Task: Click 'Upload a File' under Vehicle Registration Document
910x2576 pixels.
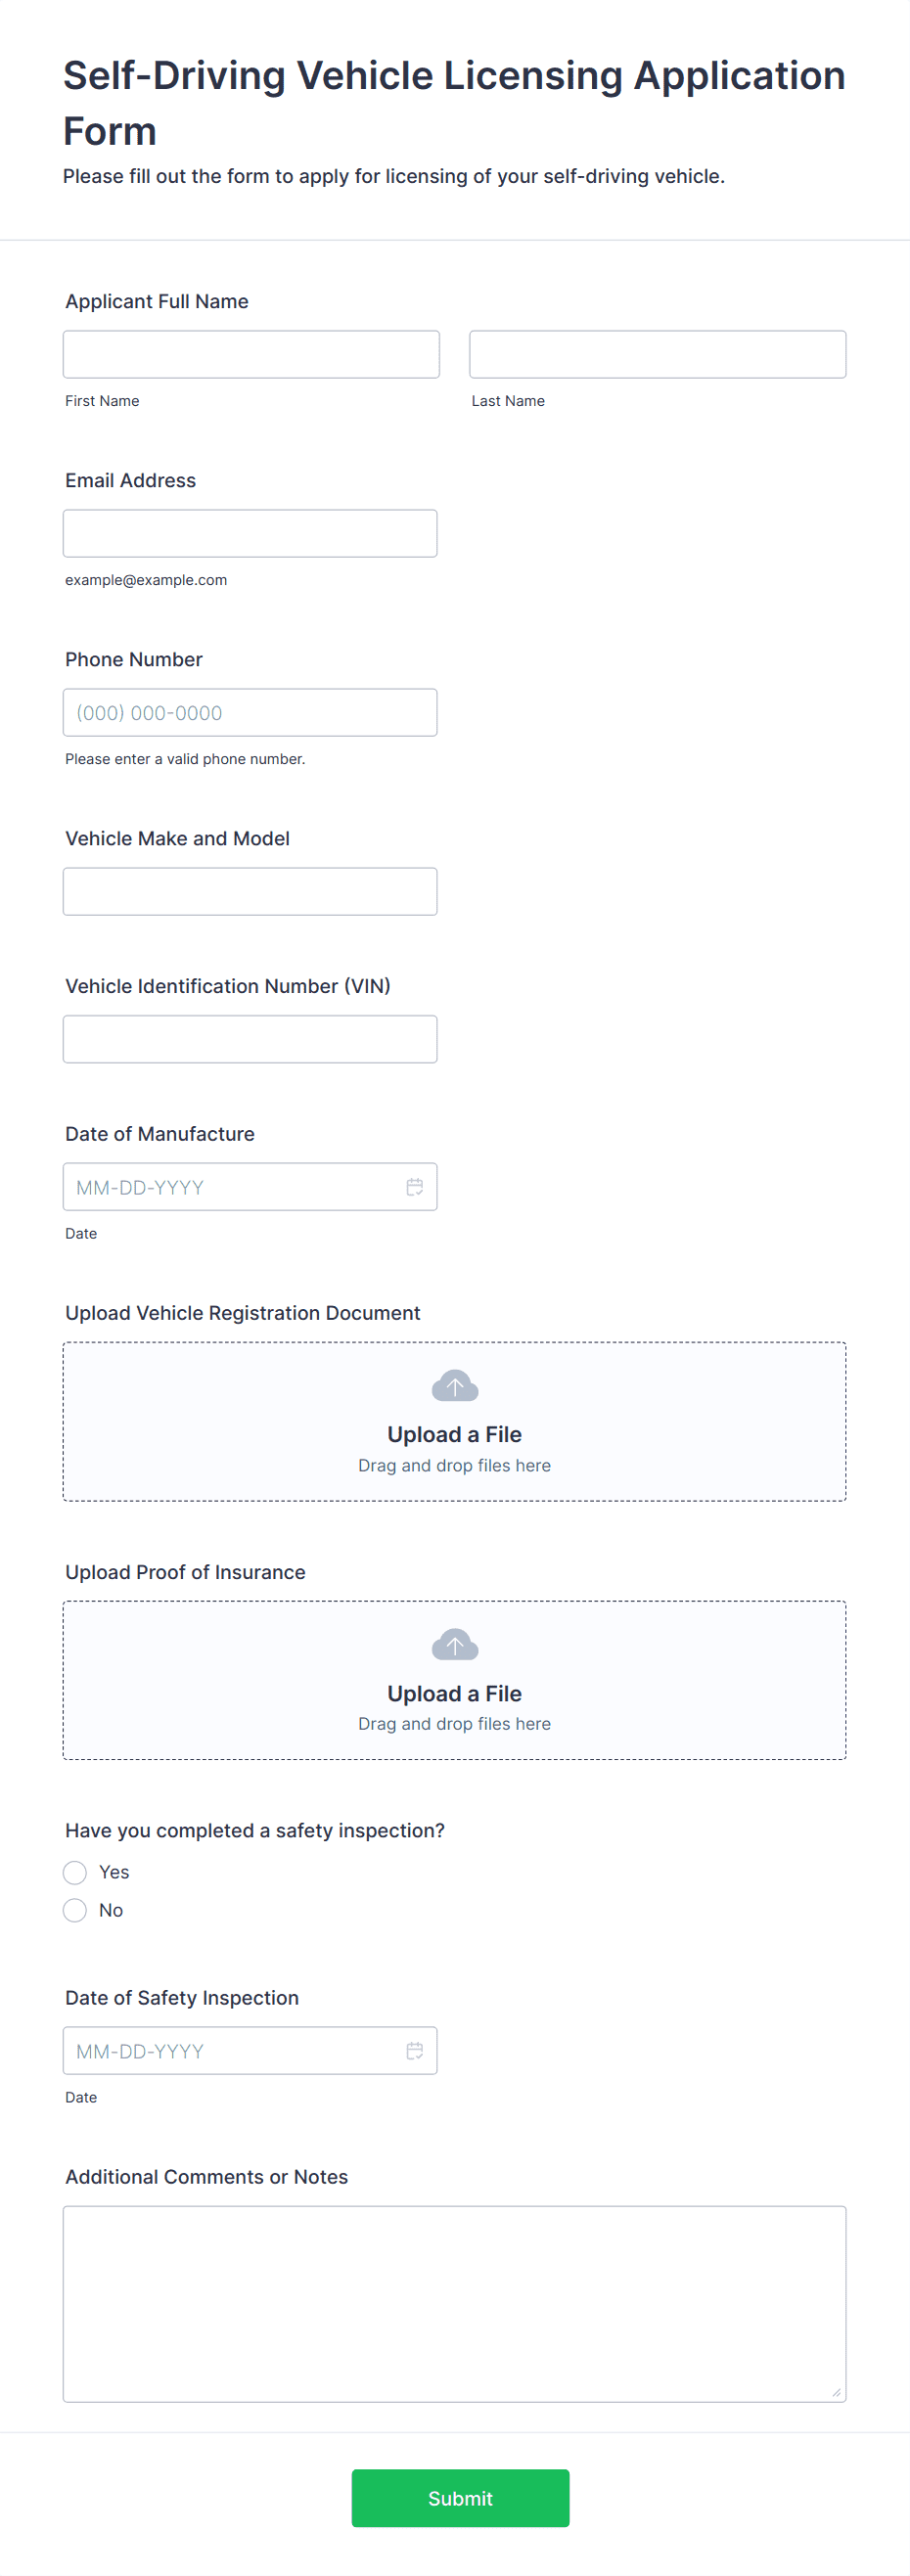Action: (455, 1434)
